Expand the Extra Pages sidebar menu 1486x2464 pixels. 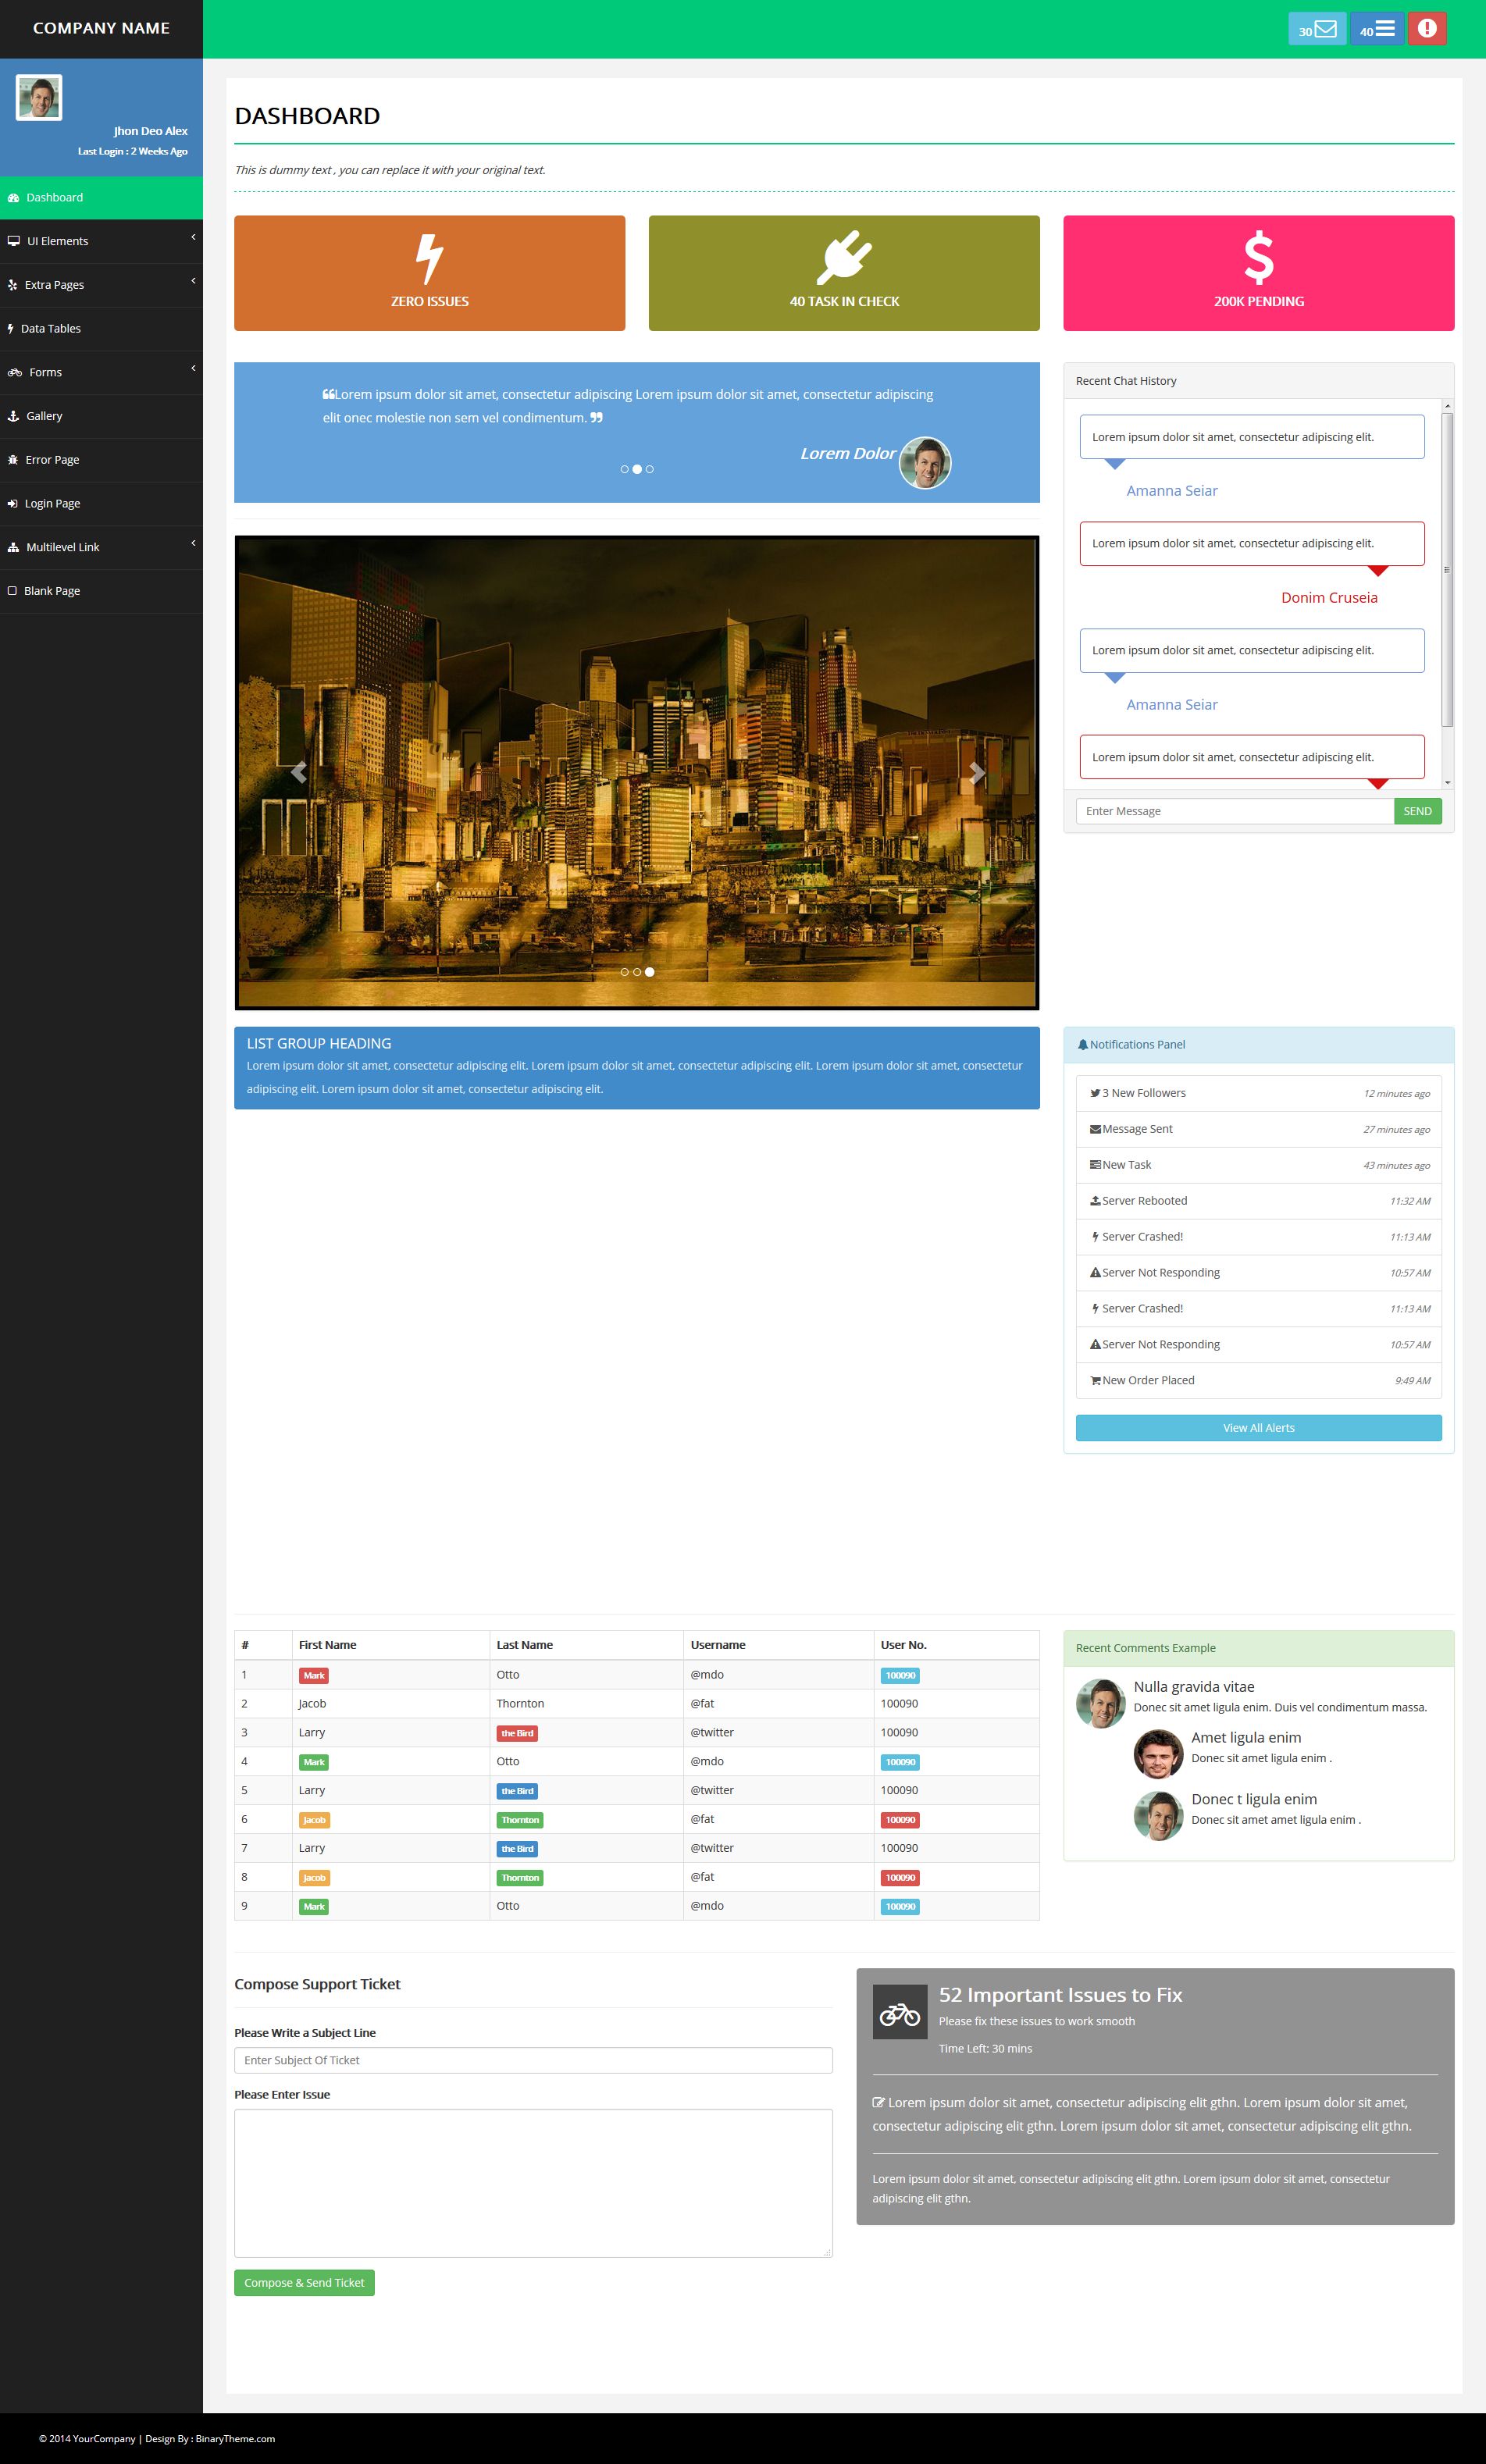101,285
